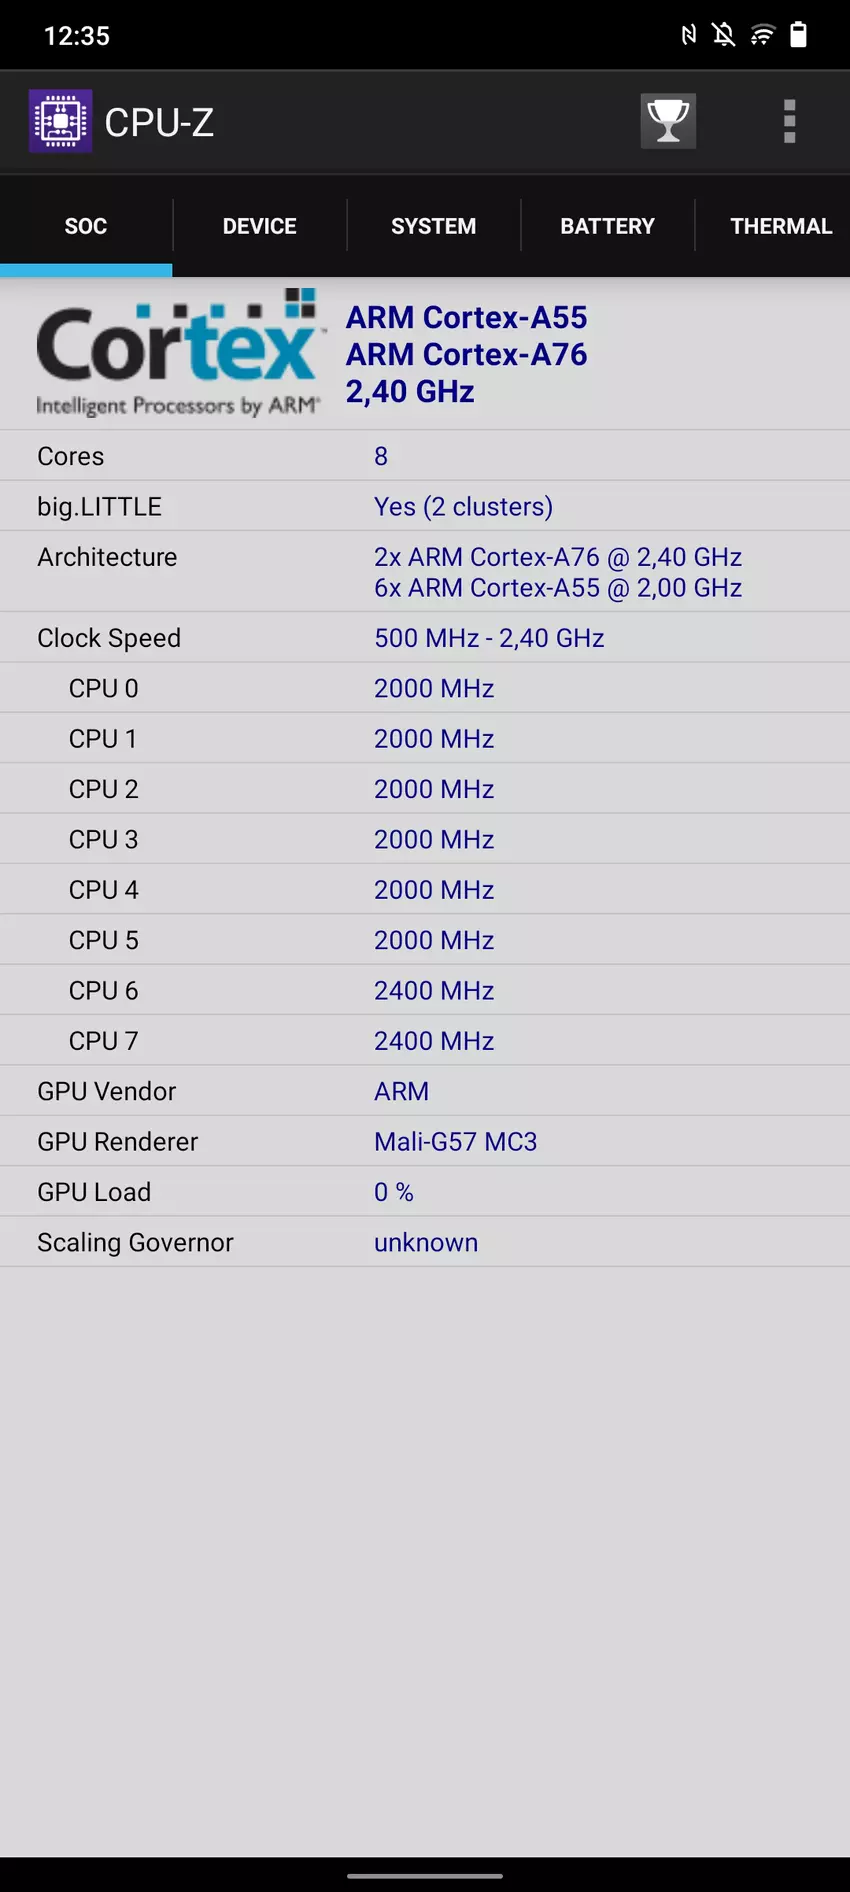This screenshot has width=850, height=1892.
Task: Open the SYSTEM tab
Action: pyautogui.click(x=433, y=226)
